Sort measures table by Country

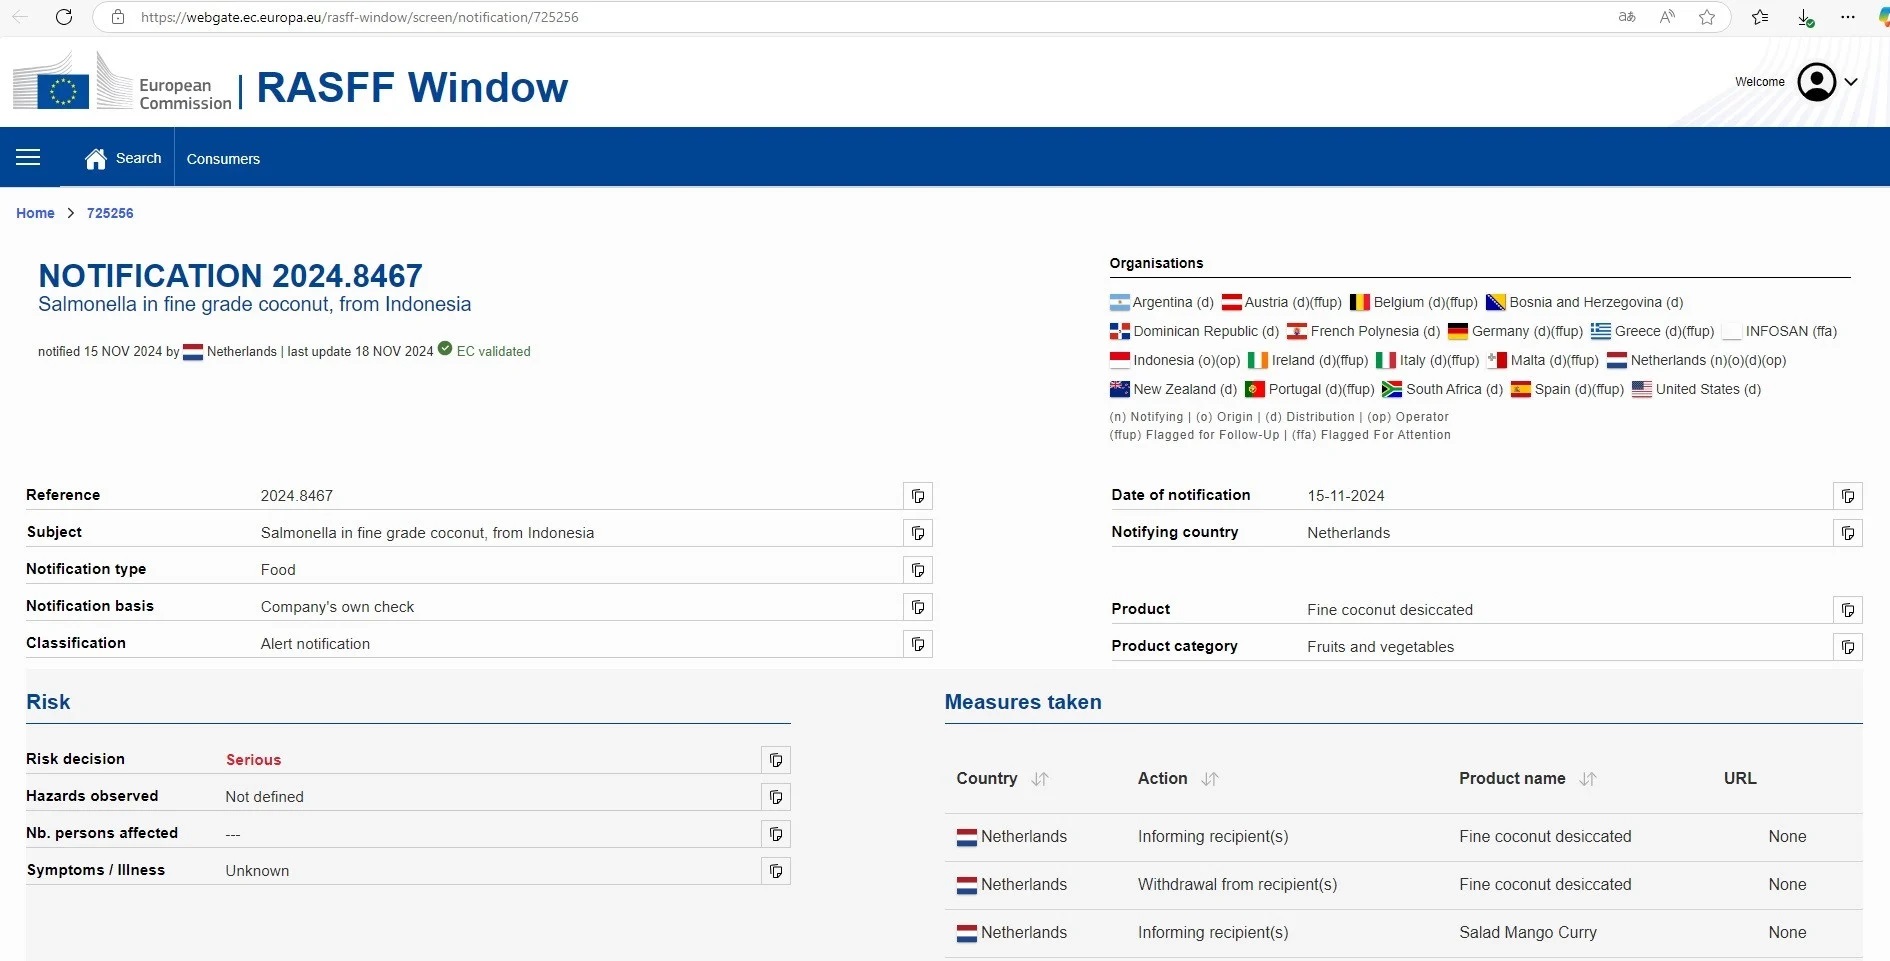[x=1040, y=779]
